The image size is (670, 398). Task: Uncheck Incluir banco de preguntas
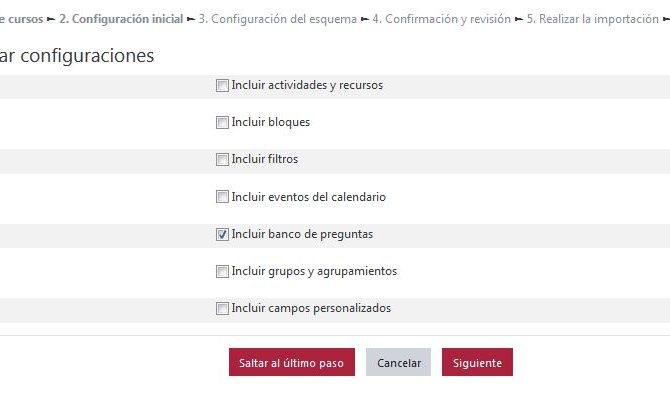pyautogui.click(x=222, y=234)
